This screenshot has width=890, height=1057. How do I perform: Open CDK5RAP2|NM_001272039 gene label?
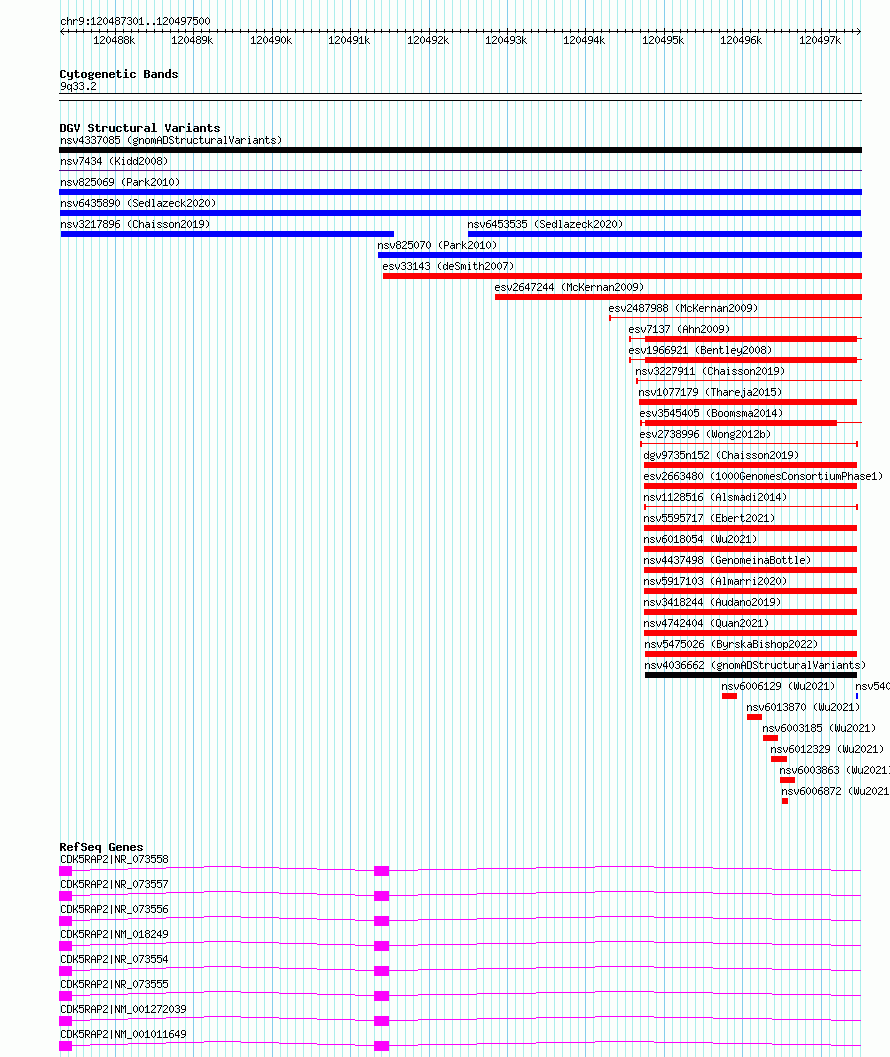[x=123, y=1008]
